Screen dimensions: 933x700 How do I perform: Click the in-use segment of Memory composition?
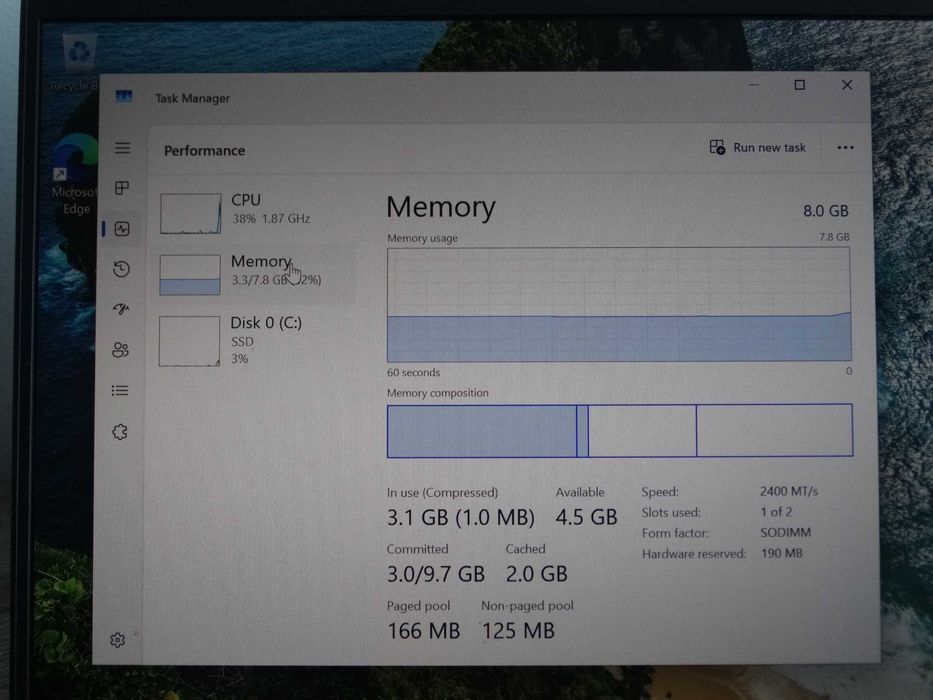pos(481,431)
